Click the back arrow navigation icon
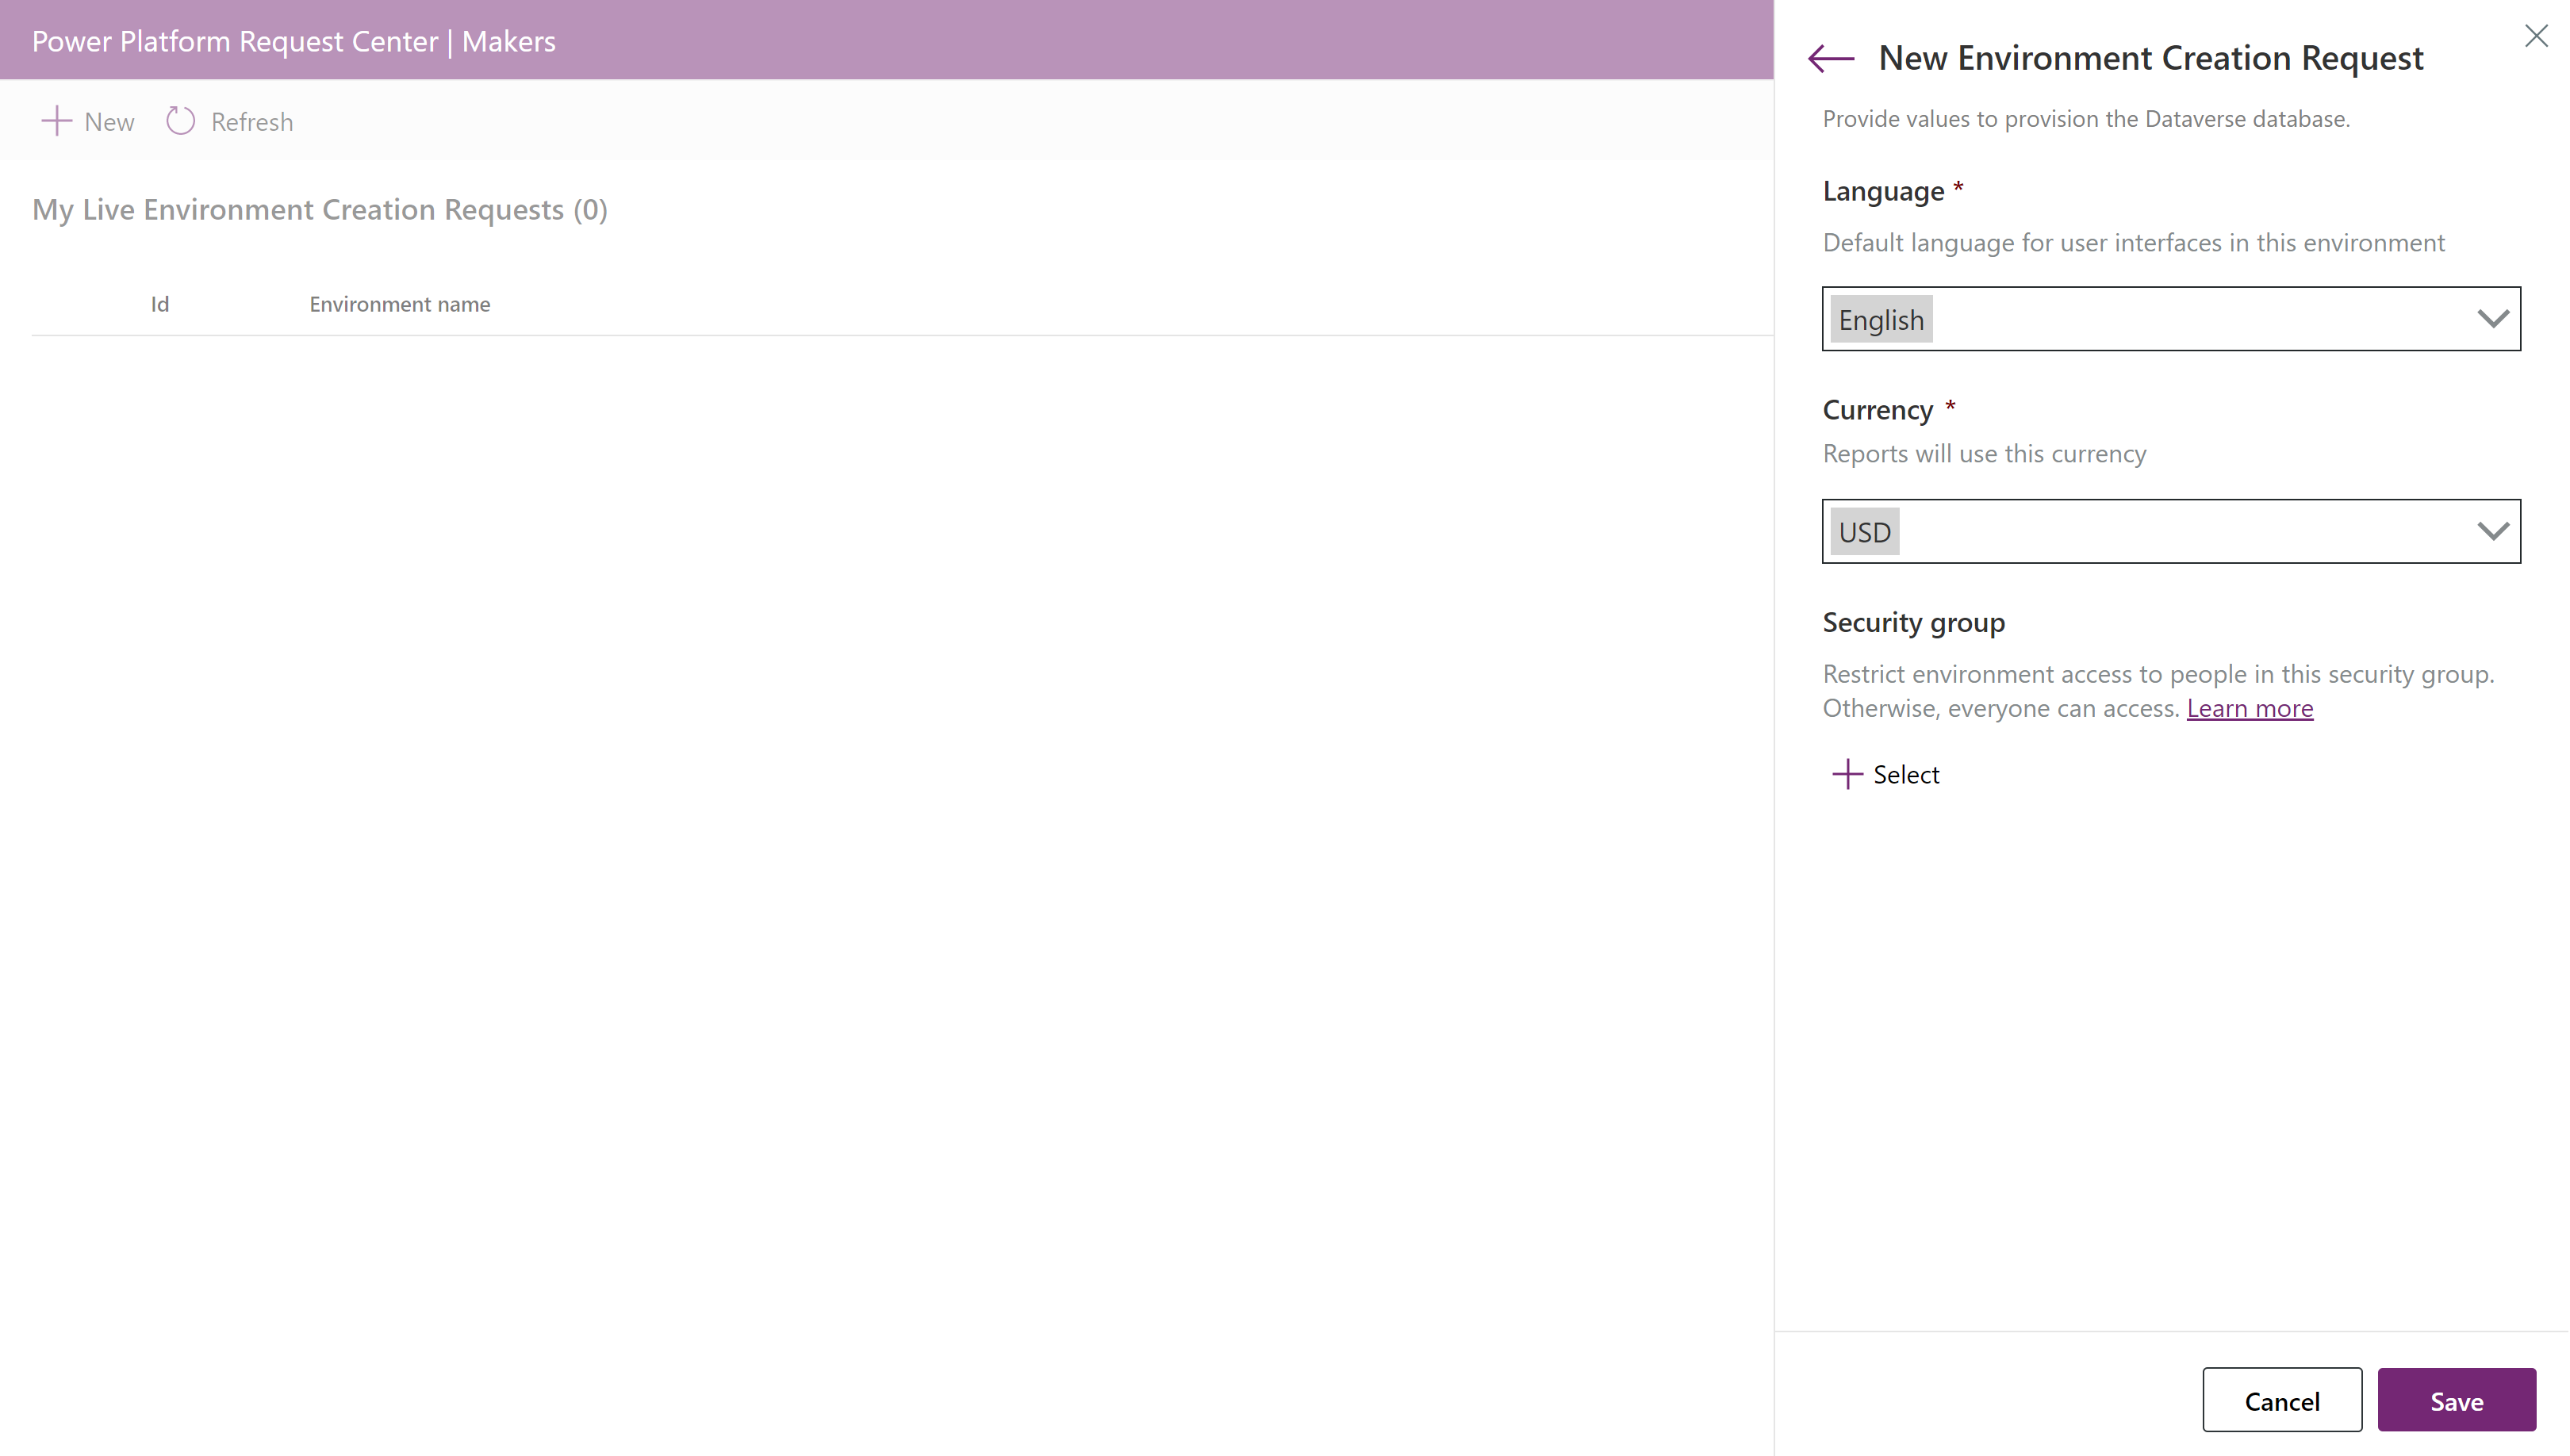 (x=1832, y=55)
